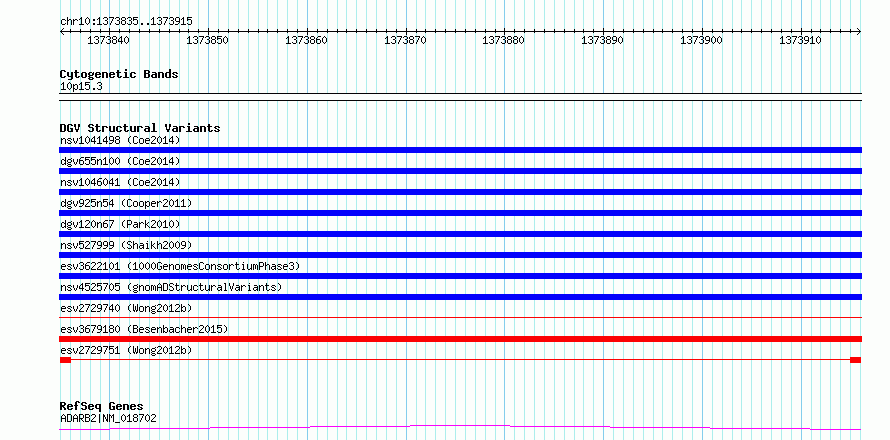This screenshot has width=890, height=440.
Task: Click the blue bar under dgv120n67
Action: [460, 234]
